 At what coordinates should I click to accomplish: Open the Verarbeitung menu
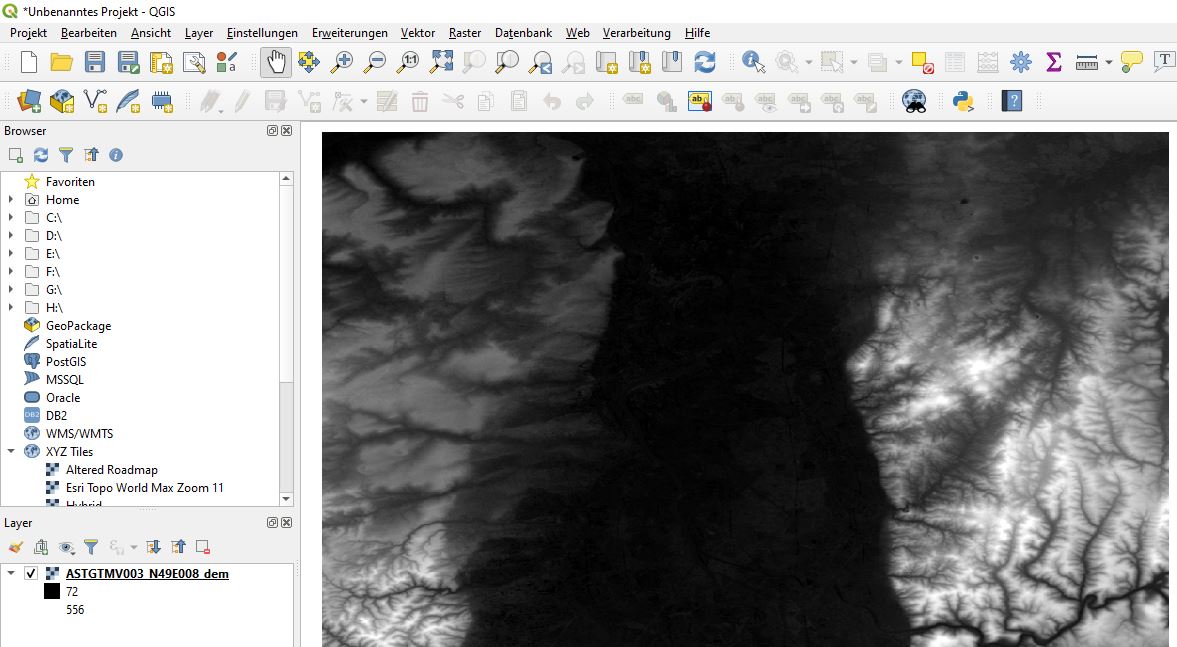(636, 33)
